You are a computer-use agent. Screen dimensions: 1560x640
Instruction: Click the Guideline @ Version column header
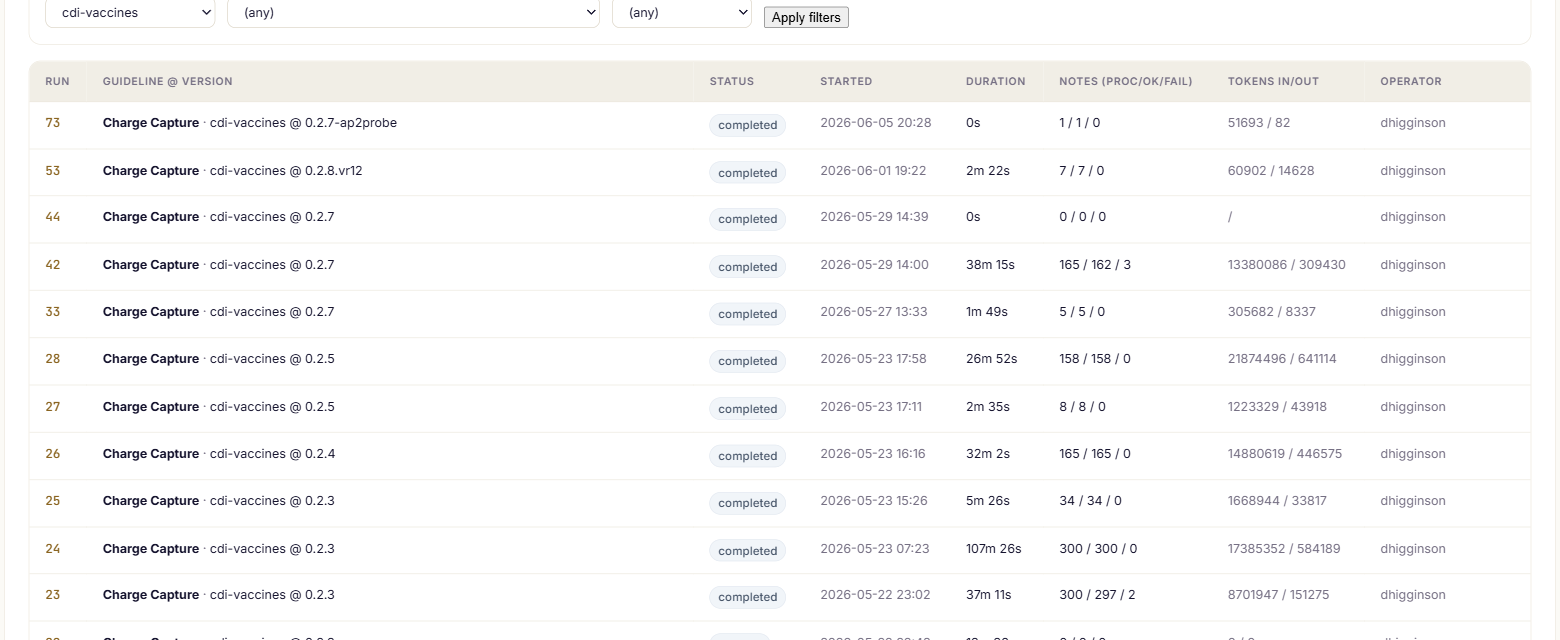pos(167,81)
